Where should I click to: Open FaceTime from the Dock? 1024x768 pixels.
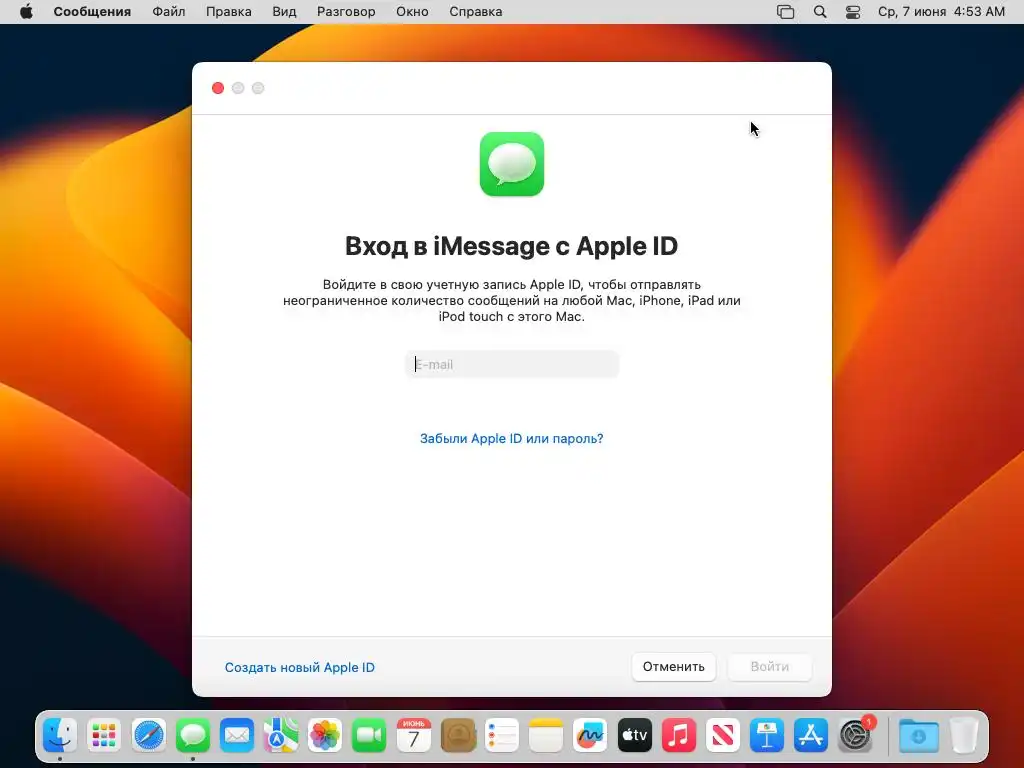(369, 735)
